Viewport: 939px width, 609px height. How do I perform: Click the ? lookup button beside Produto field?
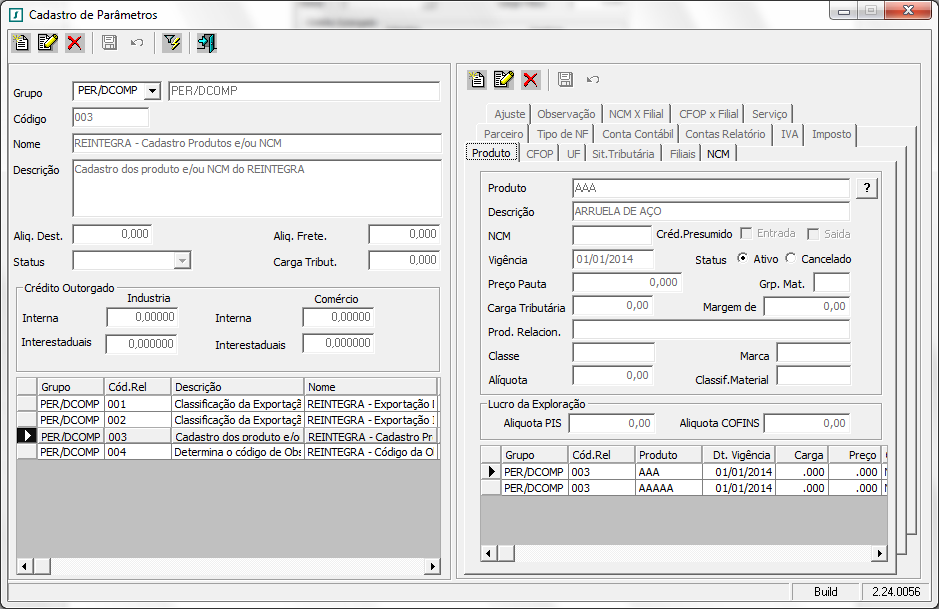(866, 188)
